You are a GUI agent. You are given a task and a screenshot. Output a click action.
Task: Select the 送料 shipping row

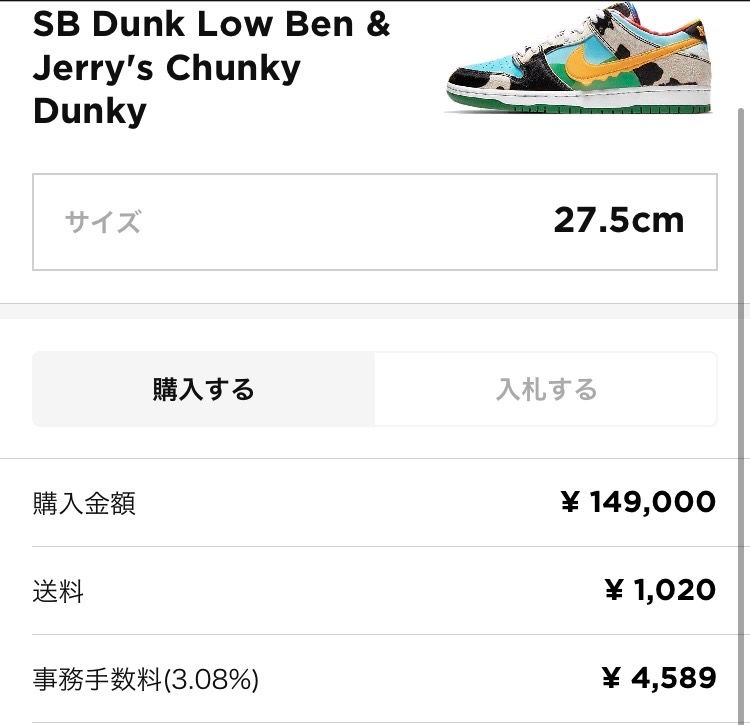[375, 591]
